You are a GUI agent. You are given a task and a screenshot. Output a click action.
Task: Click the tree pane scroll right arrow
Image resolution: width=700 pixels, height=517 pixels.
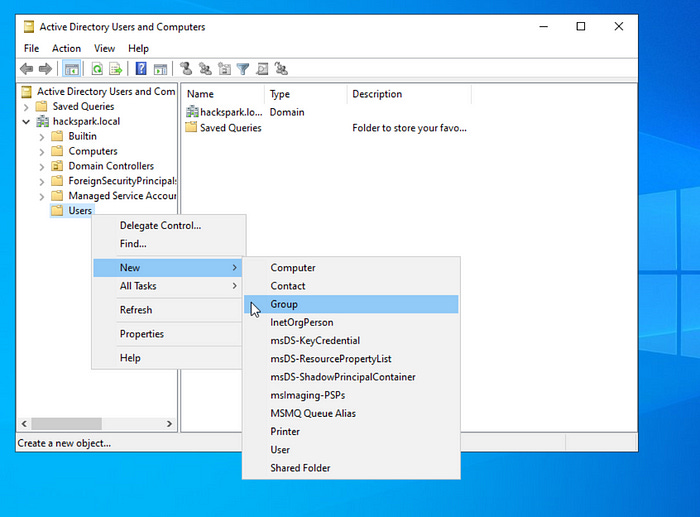pyautogui.click(x=169, y=423)
